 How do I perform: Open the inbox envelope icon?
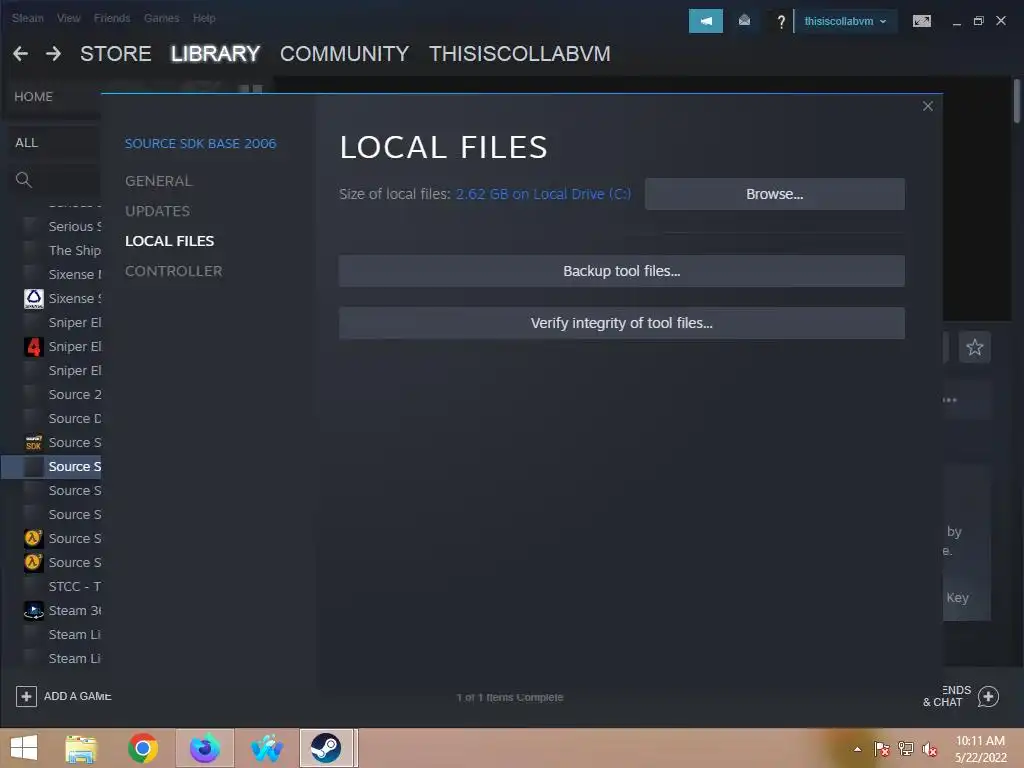(744, 21)
